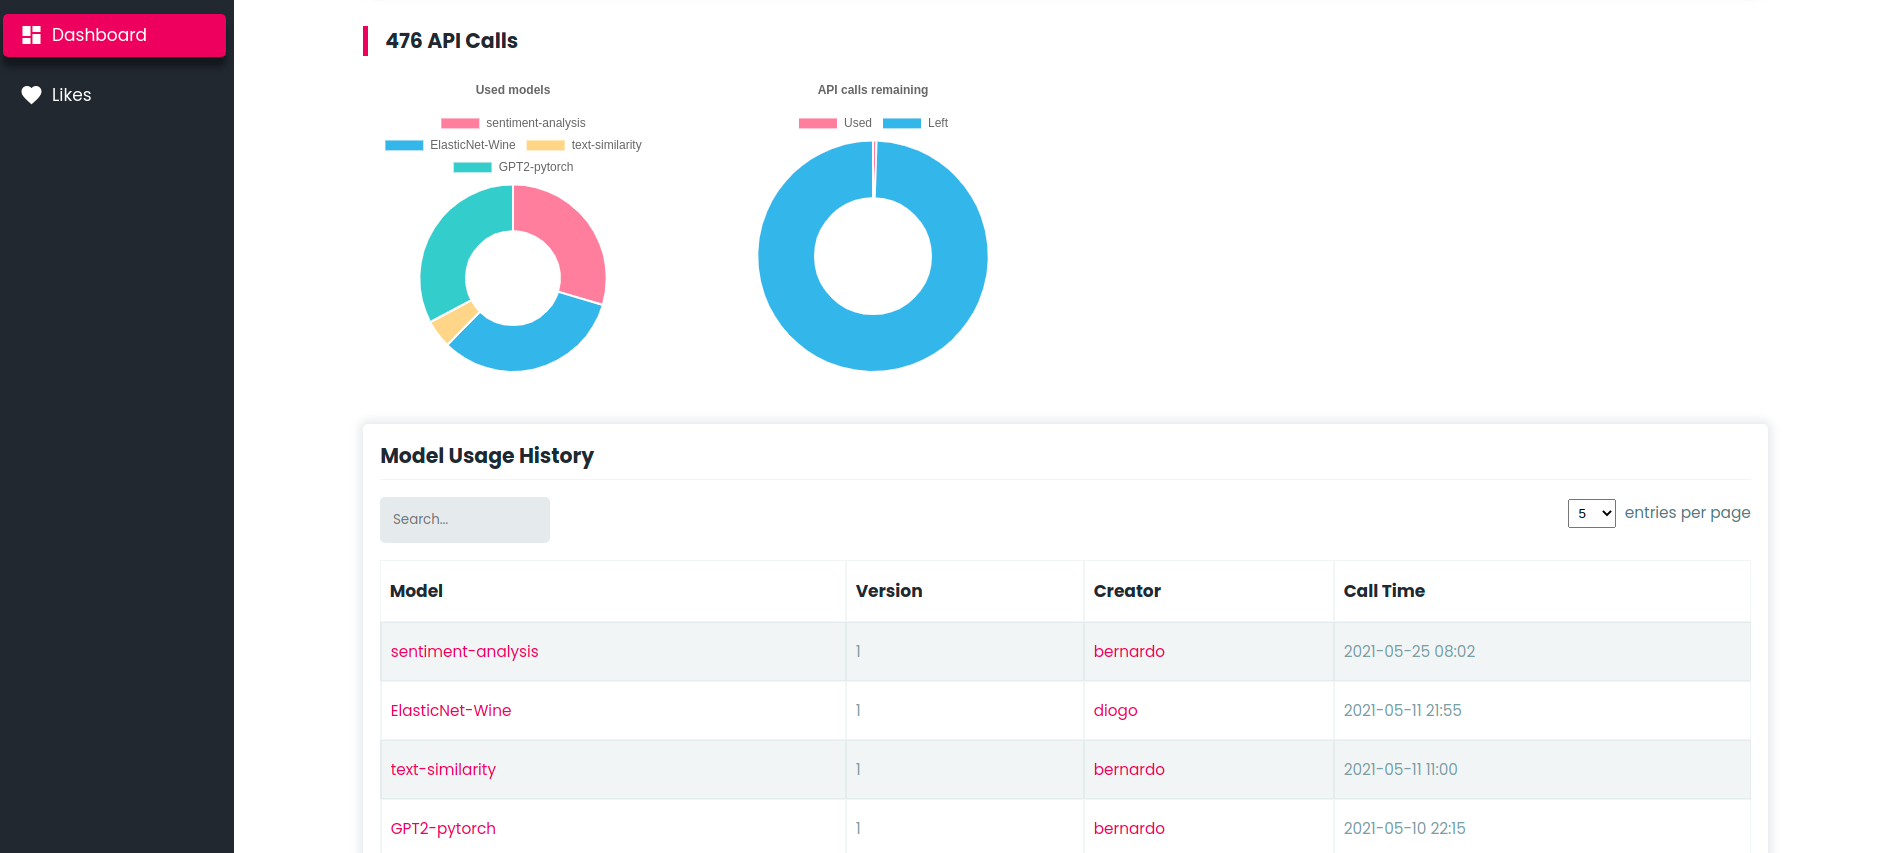The height and width of the screenshot is (853, 1889).
Task: Click call time 2021-05-11 11:00
Action: (1400, 769)
